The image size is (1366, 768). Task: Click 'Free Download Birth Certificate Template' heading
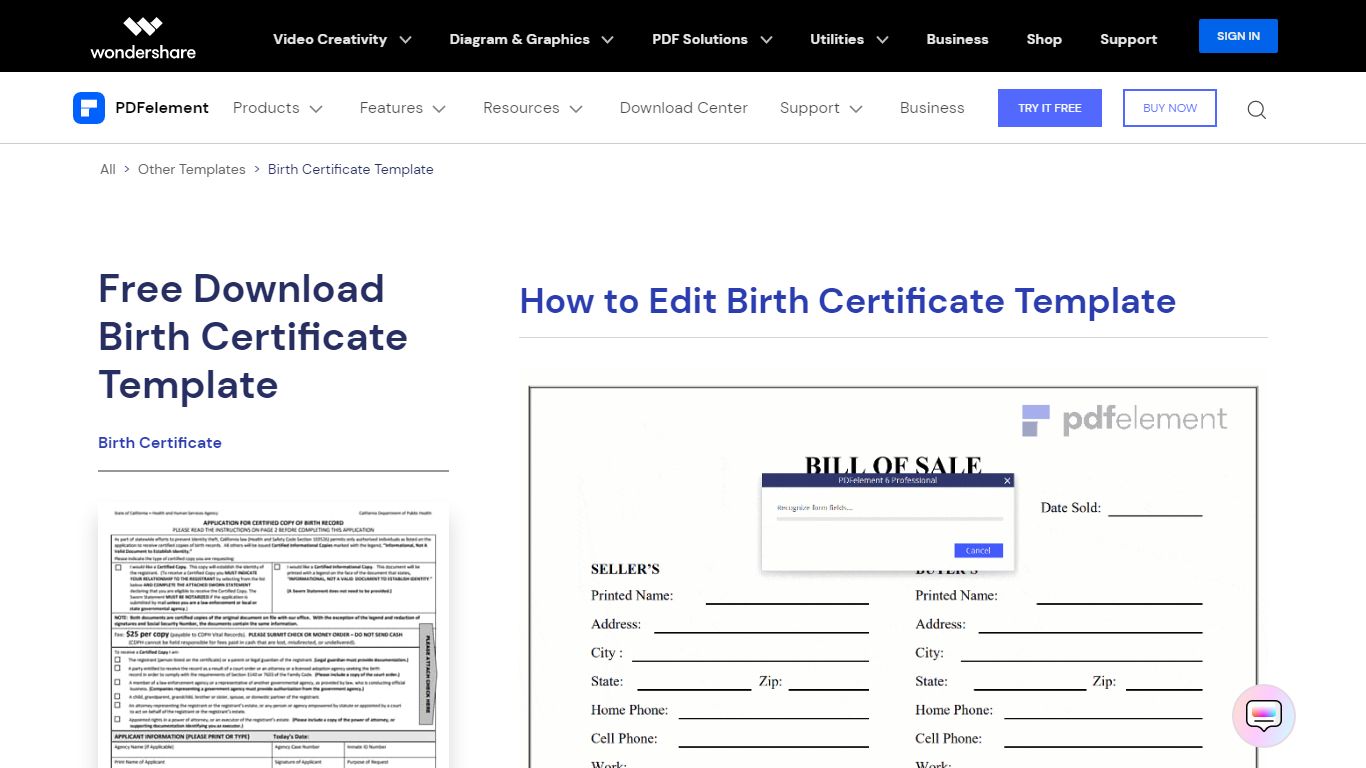(x=253, y=337)
